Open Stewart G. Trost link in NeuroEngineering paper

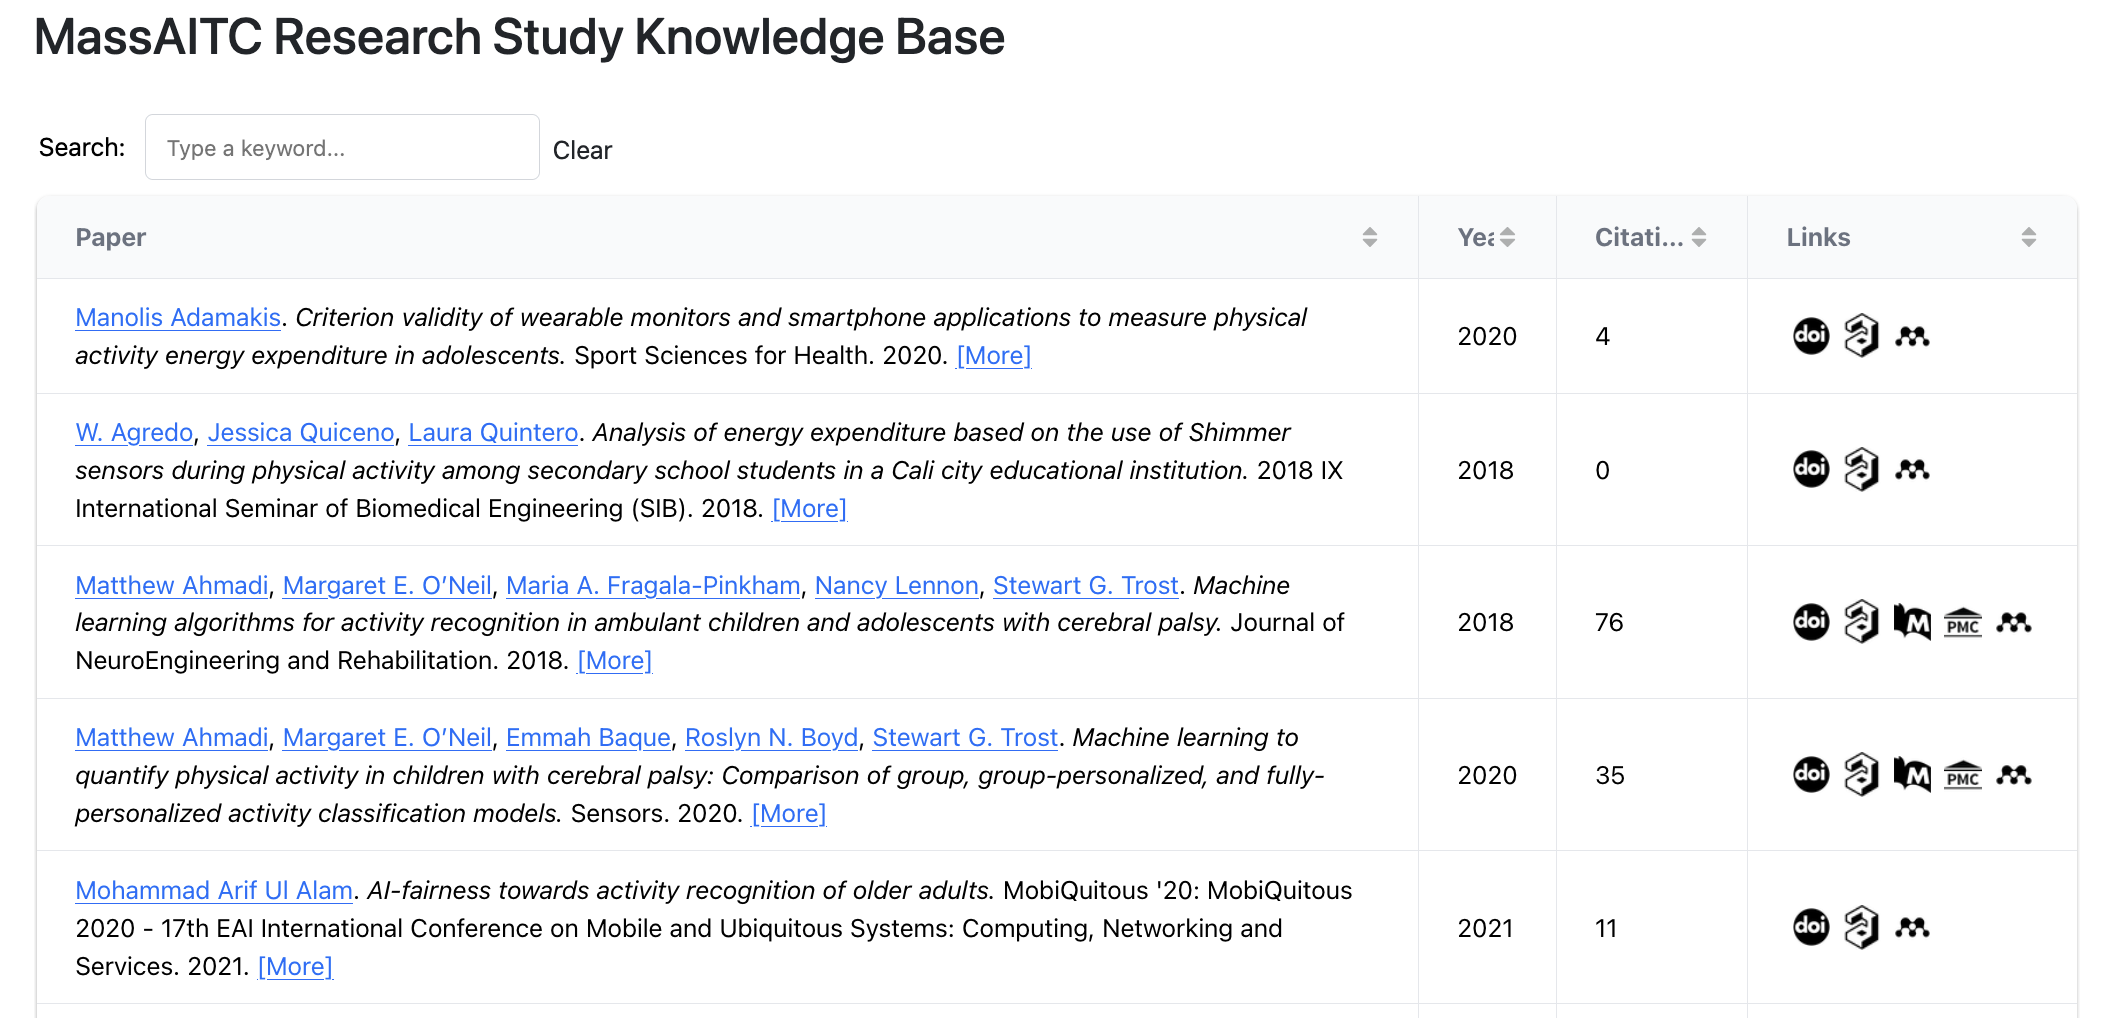[x=1086, y=585]
